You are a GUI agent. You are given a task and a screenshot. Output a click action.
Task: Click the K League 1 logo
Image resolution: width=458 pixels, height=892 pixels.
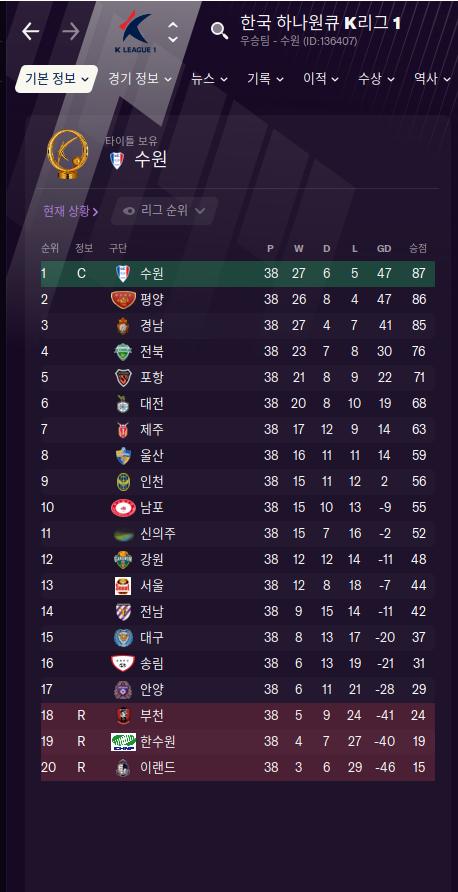coord(135,31)
